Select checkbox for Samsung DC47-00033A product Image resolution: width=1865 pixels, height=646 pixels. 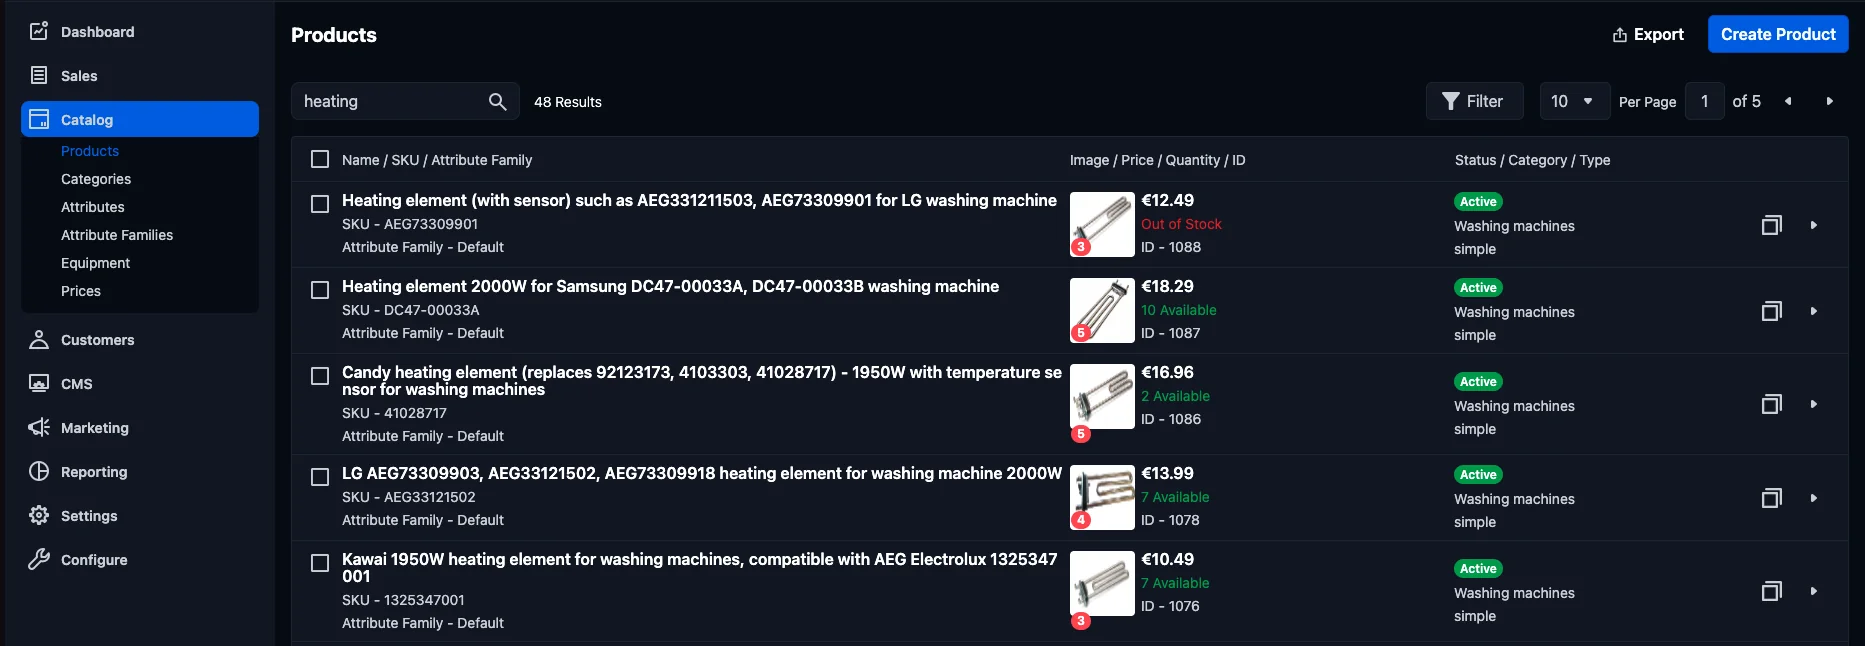click(320, 290)
